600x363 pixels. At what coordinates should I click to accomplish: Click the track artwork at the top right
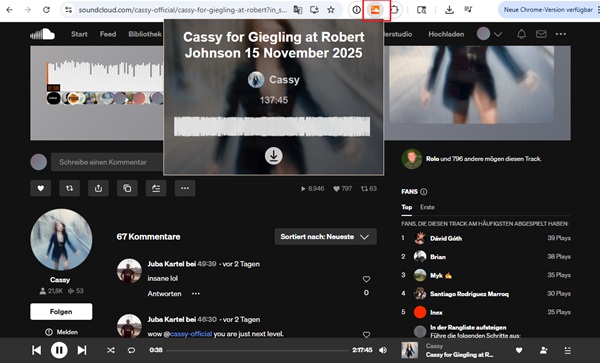point(471,85)
